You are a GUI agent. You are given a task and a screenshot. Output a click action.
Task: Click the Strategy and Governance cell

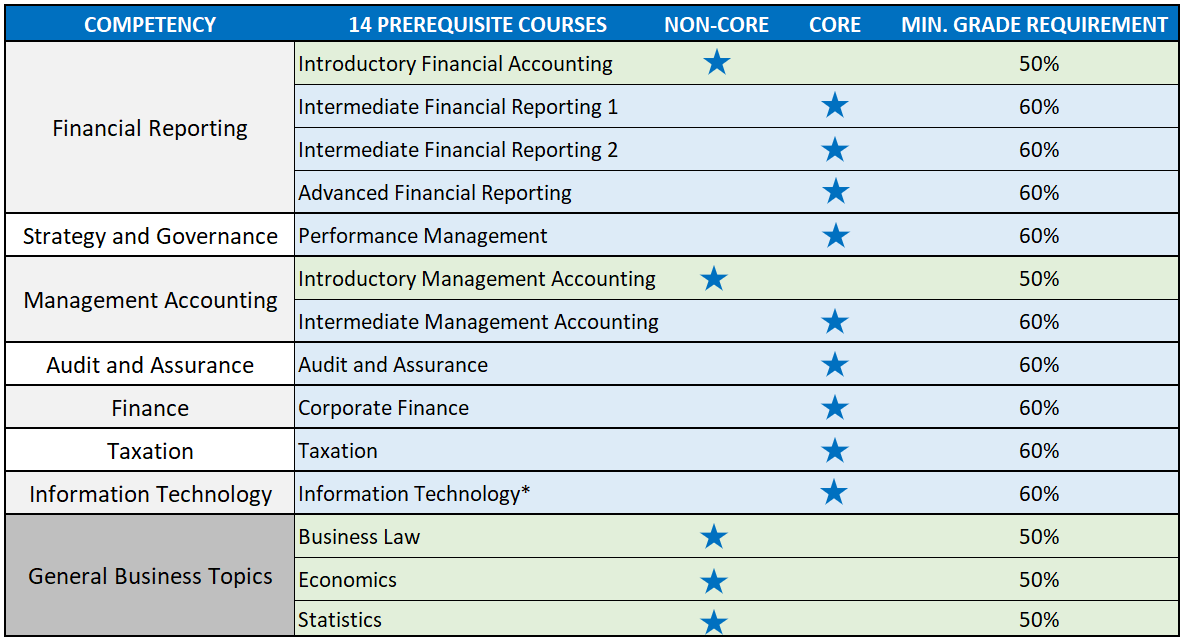(x=150, y=236)
